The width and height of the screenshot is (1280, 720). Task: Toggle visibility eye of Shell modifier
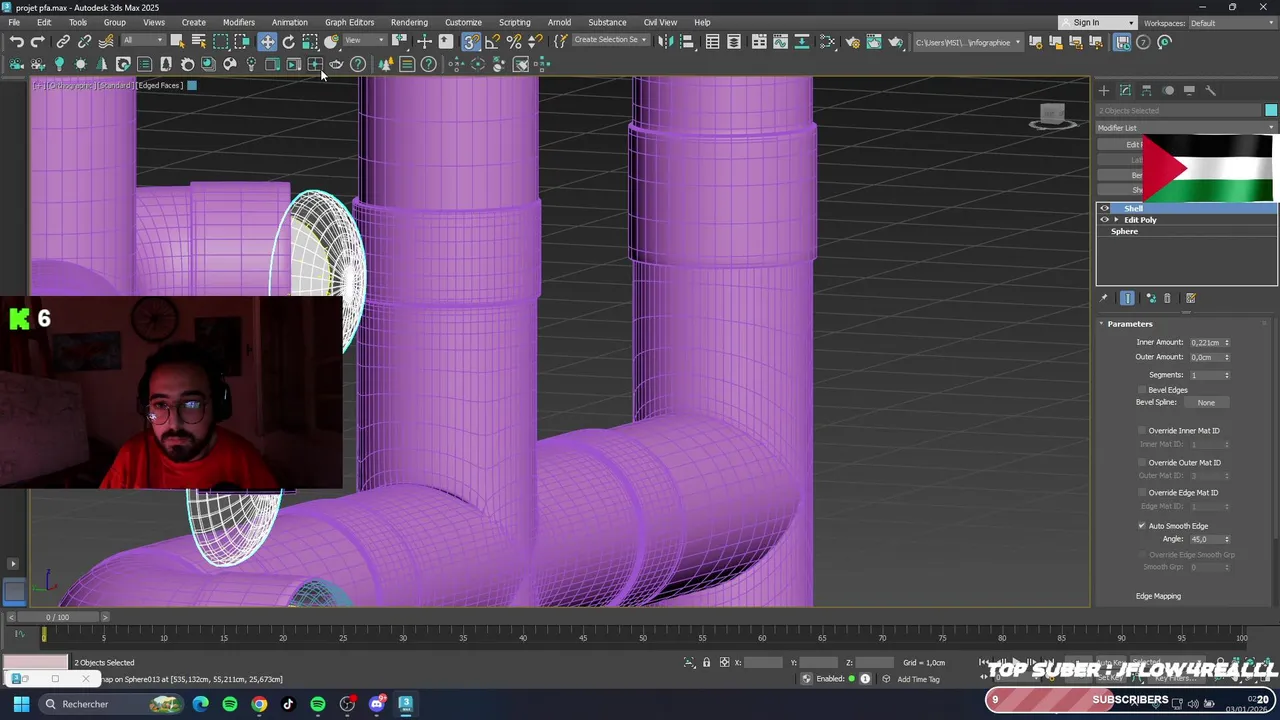pos(1105,208)
